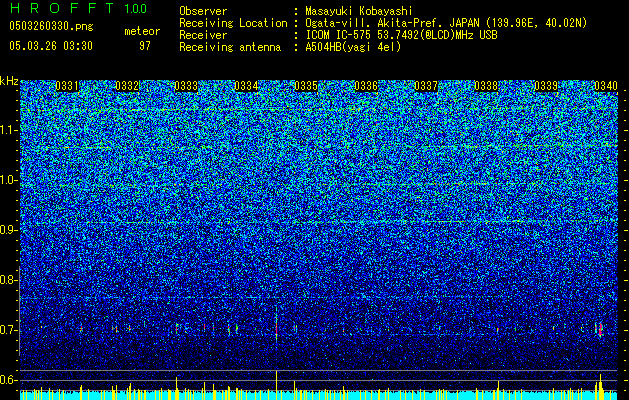Select the filename 0503260330.png
This screenshot has width=629, height=400.
coord(51,26)
